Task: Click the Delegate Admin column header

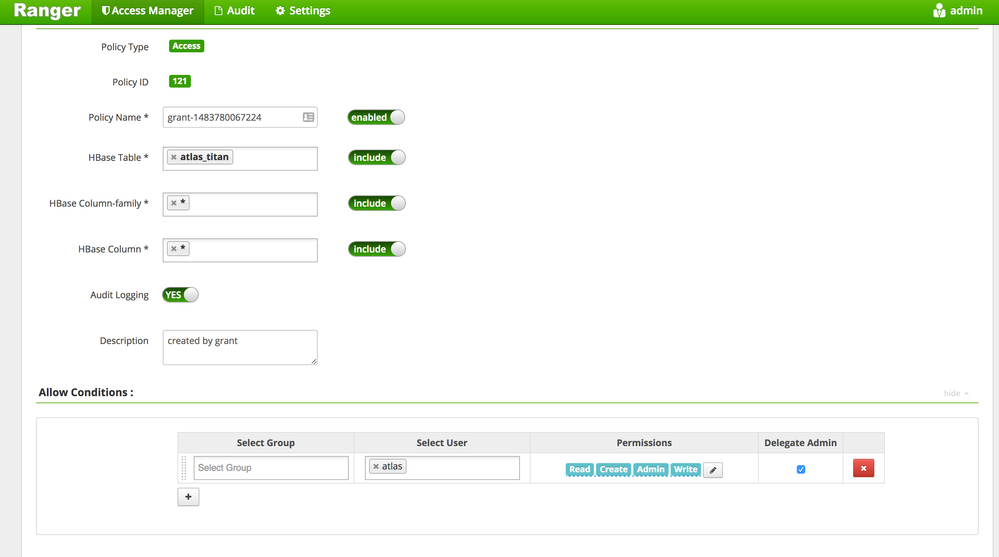Action: (x=800, y=443)
